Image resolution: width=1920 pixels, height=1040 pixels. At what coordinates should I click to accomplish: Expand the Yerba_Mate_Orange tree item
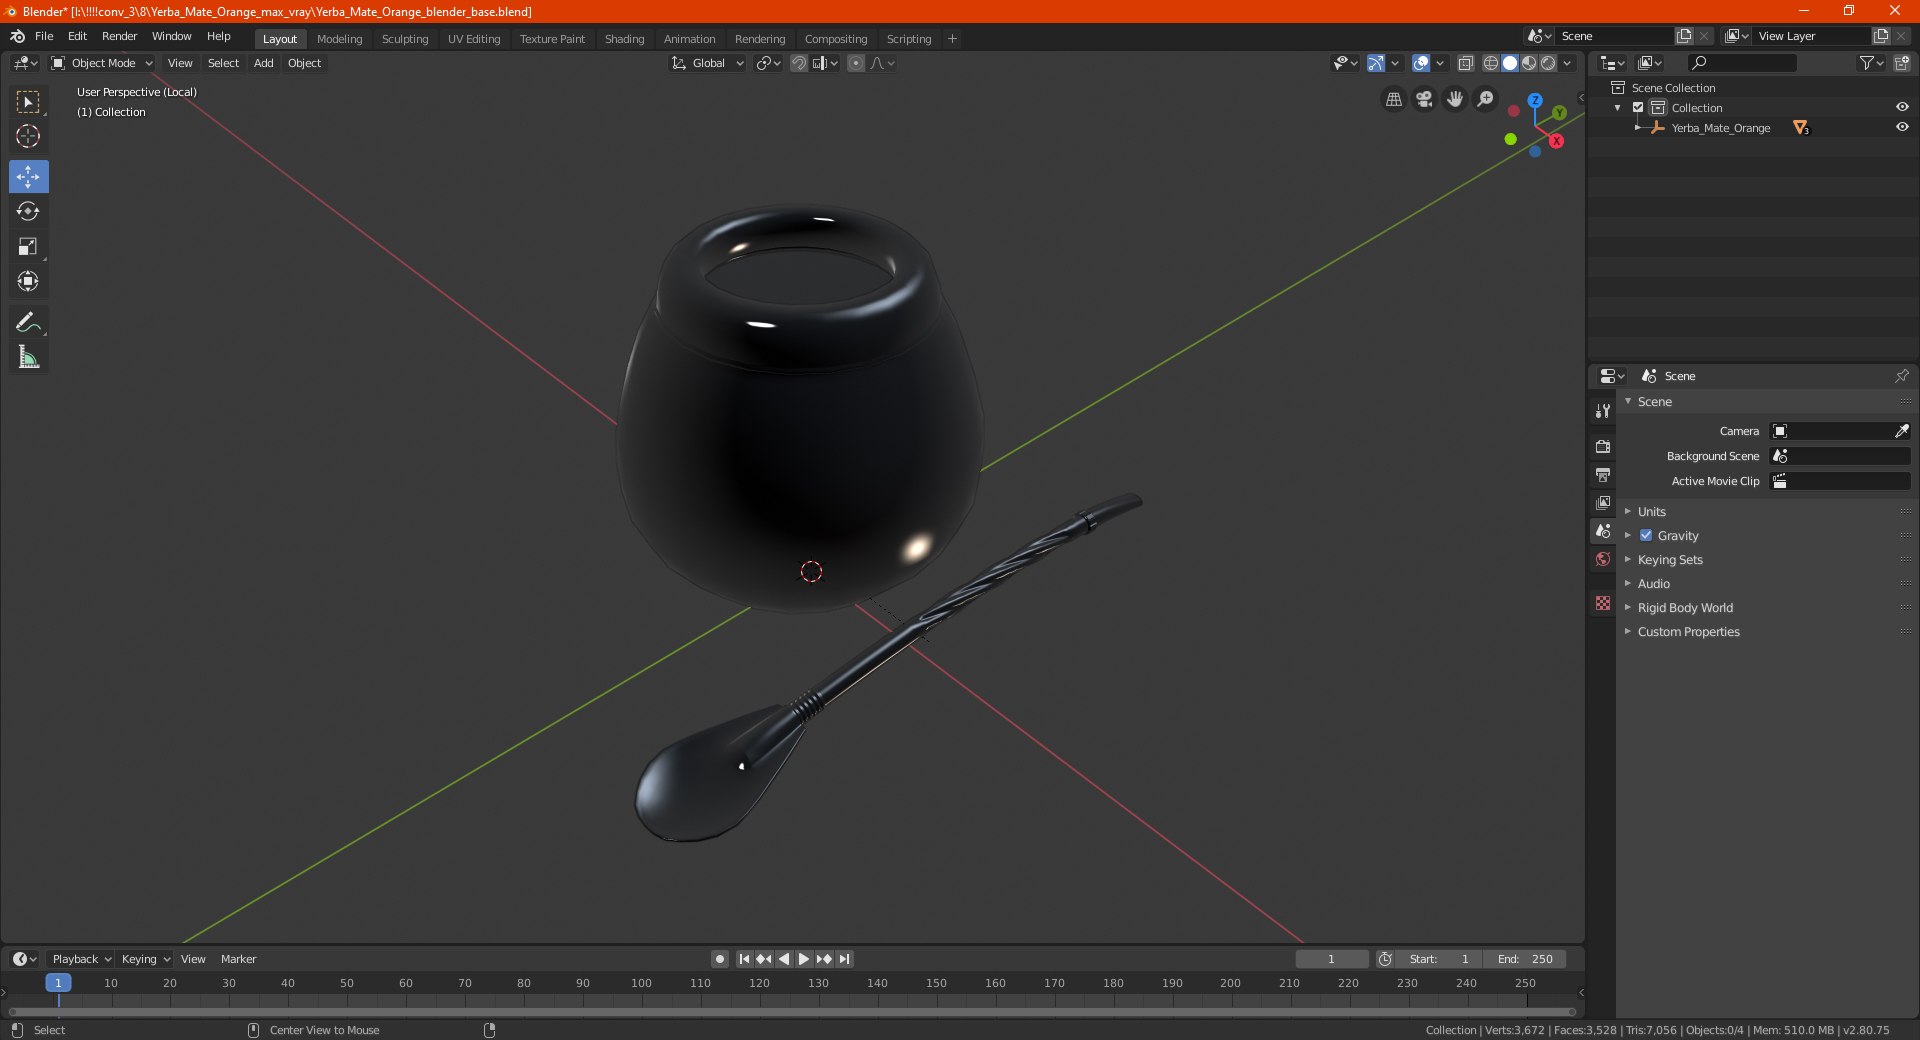click(x=1637, y=128)
